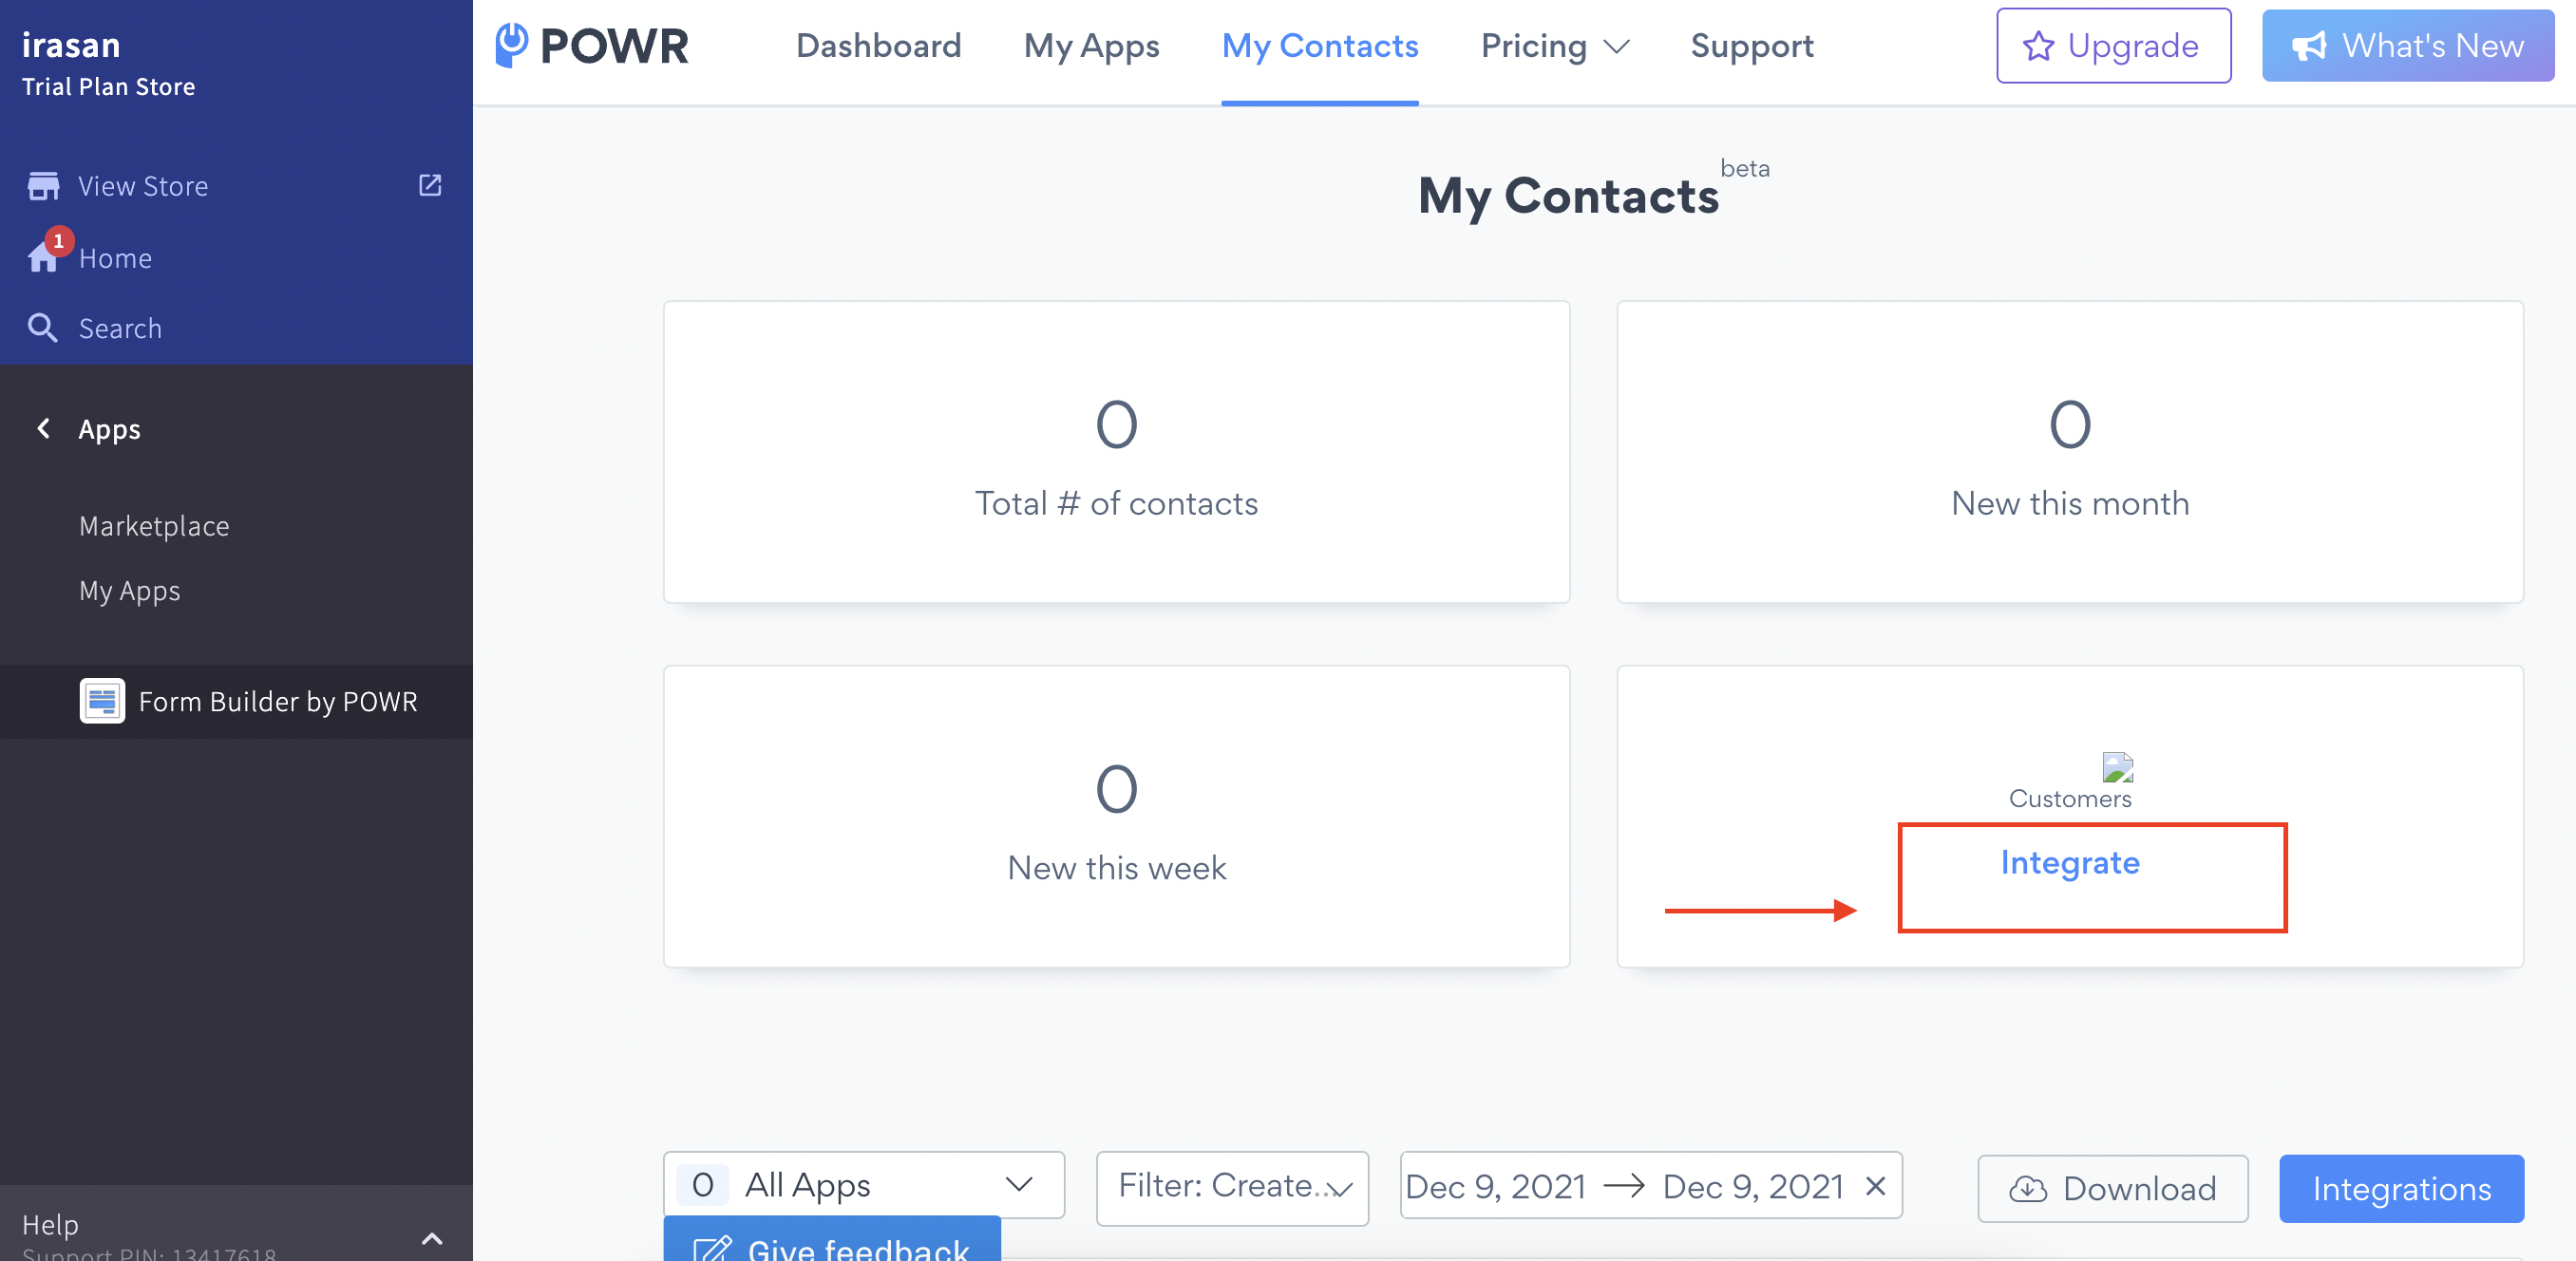
Task: Open the Filter: Create... dropdown
Action: [1232, 1187]
